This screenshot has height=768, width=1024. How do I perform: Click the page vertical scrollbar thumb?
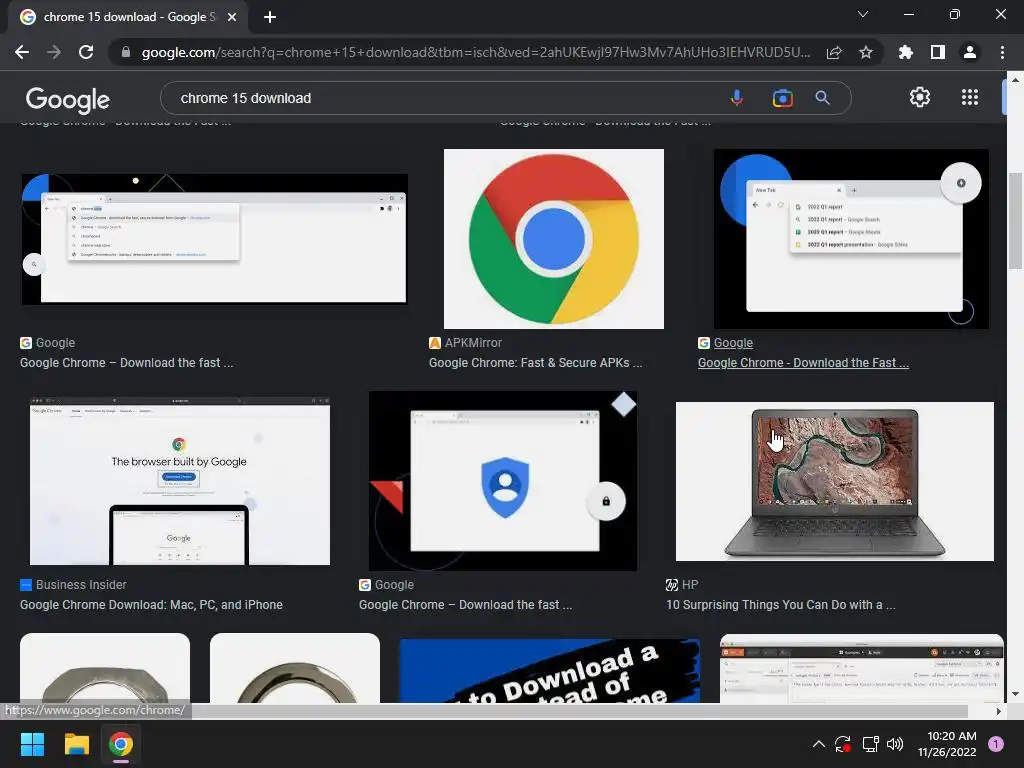tap(1015, 221)
